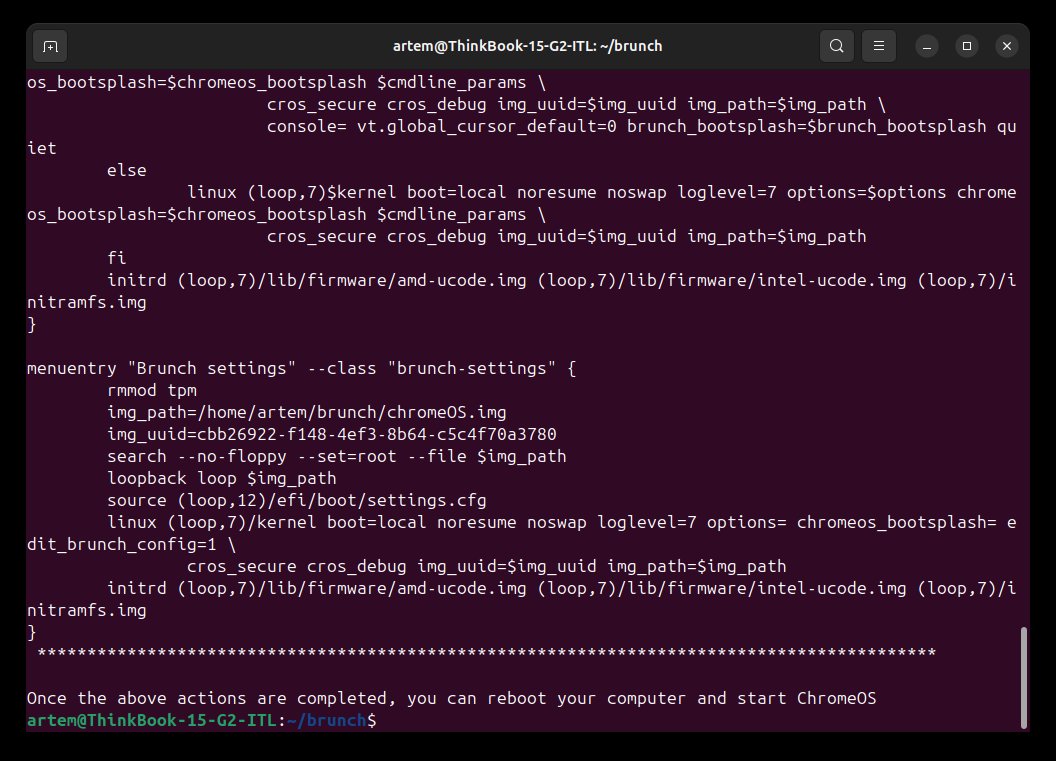Open a new terminal tab

(50, 46)
